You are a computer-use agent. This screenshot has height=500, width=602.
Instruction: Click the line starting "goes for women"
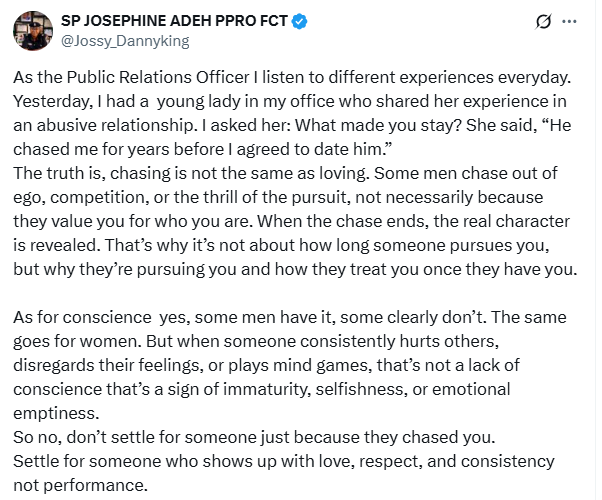256,341
